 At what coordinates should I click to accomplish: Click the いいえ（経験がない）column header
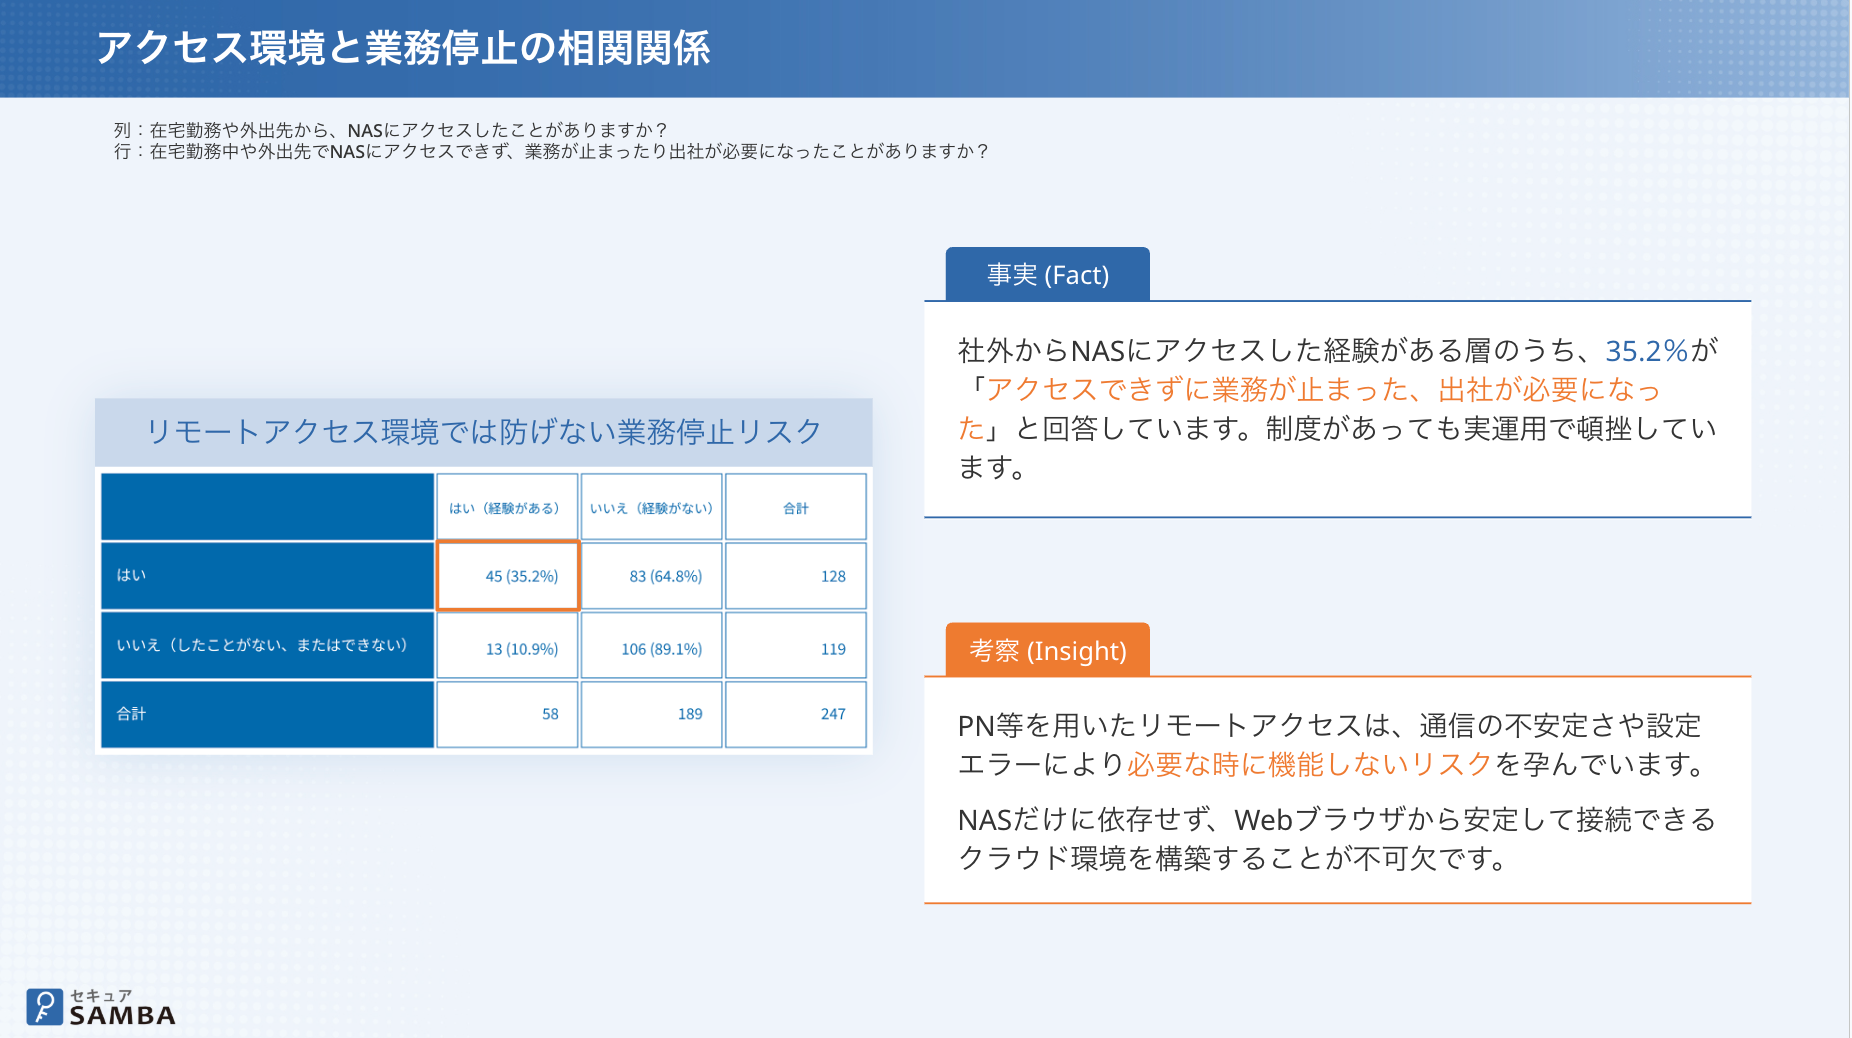pyautogui.click(x=651, y=507)
